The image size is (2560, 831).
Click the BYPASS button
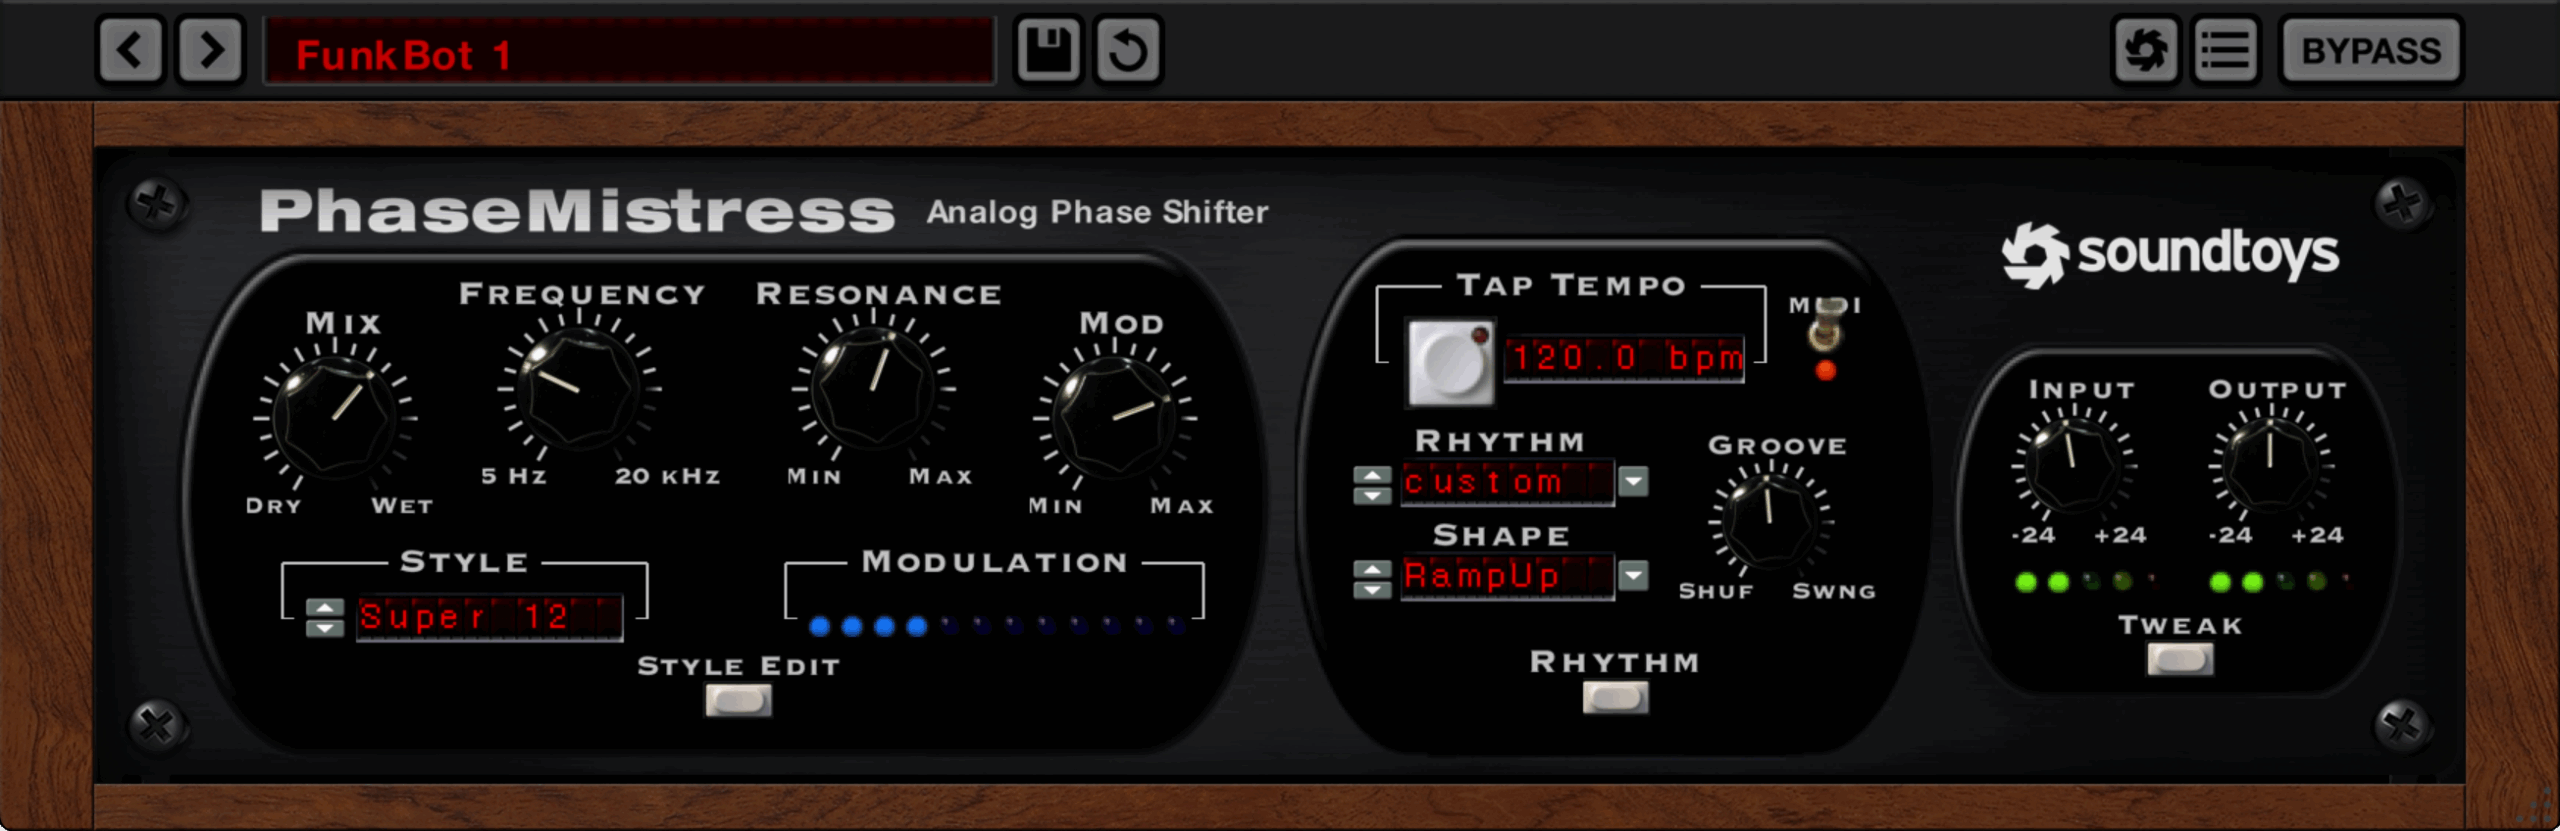click(2371, 50)
